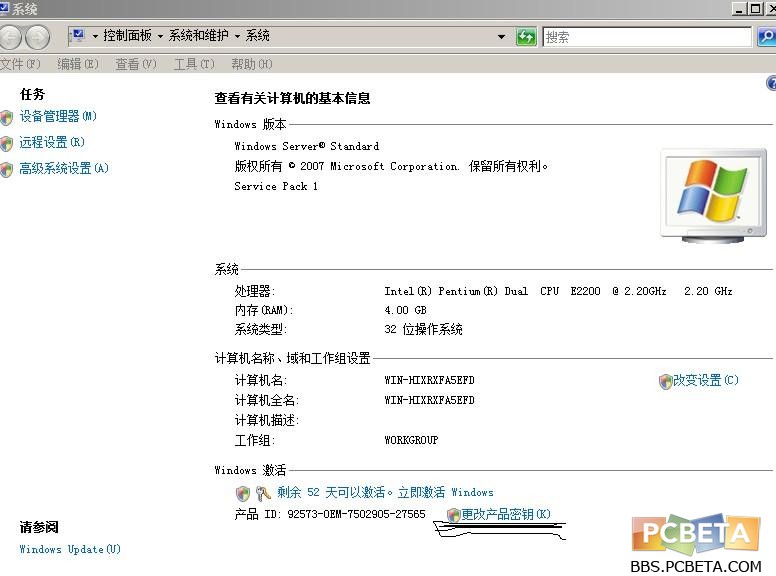
Task: Select 控制面板 in the breadcrumb path
Action: [x=127, y=36]
